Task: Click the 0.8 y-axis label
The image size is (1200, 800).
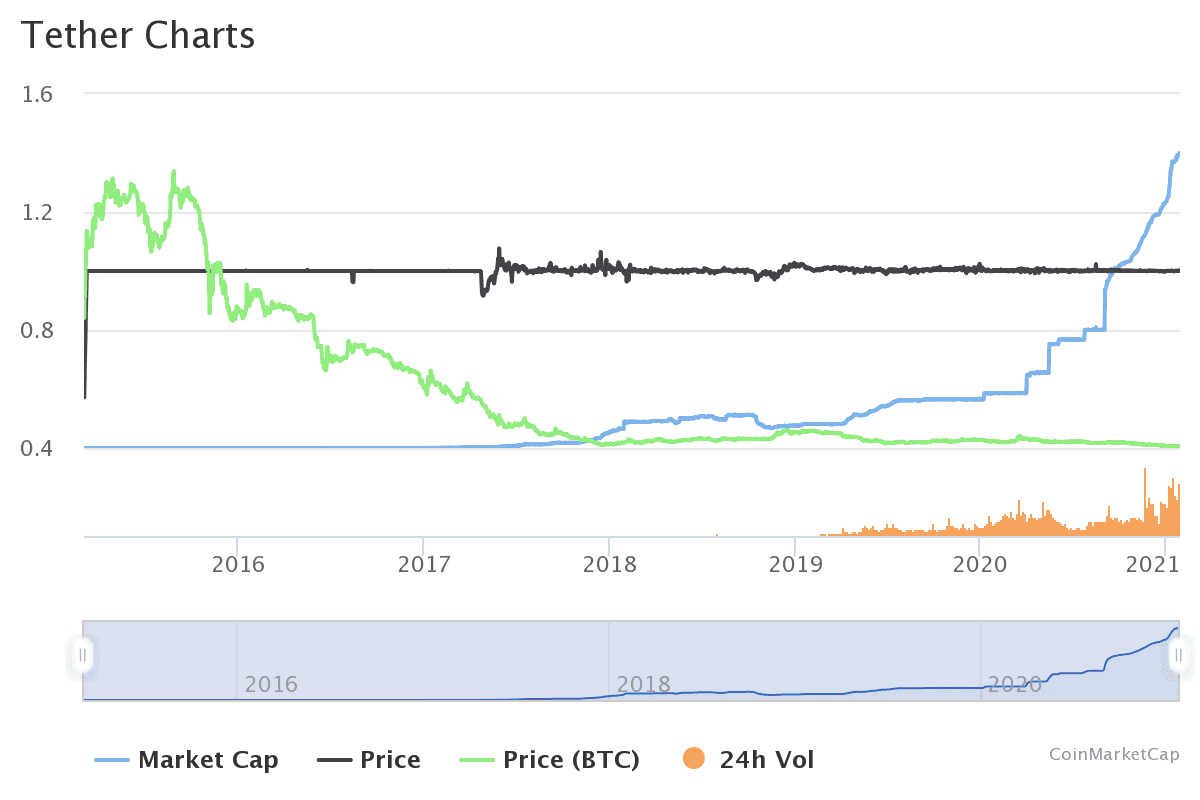Action: (38, 331)
